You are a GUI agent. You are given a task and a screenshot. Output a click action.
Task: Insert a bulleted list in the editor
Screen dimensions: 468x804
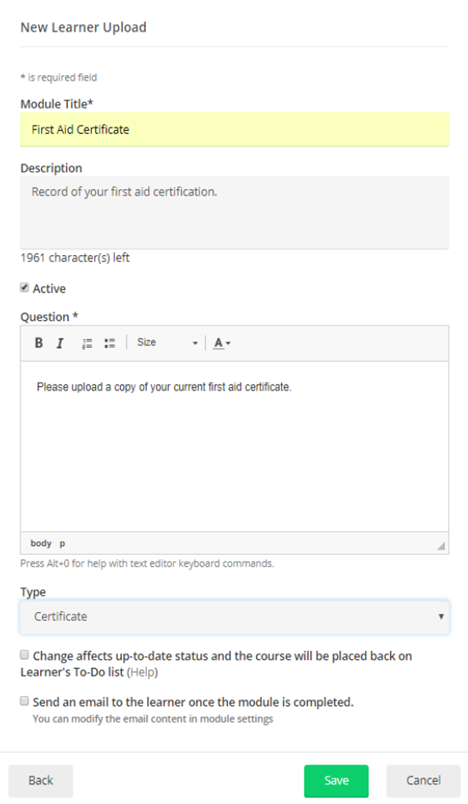(x=109, y=343)
